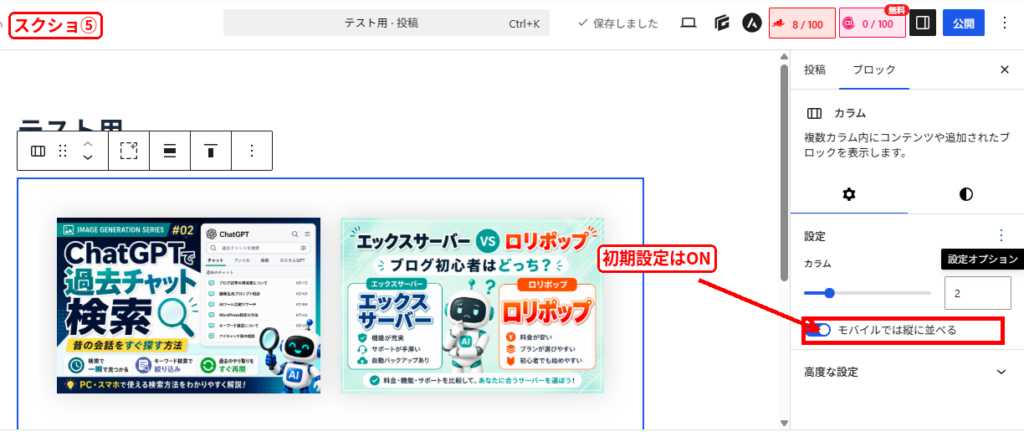1024x432 pixels.
Task: Select the ブロック tab
Action: tap(874, 70)
